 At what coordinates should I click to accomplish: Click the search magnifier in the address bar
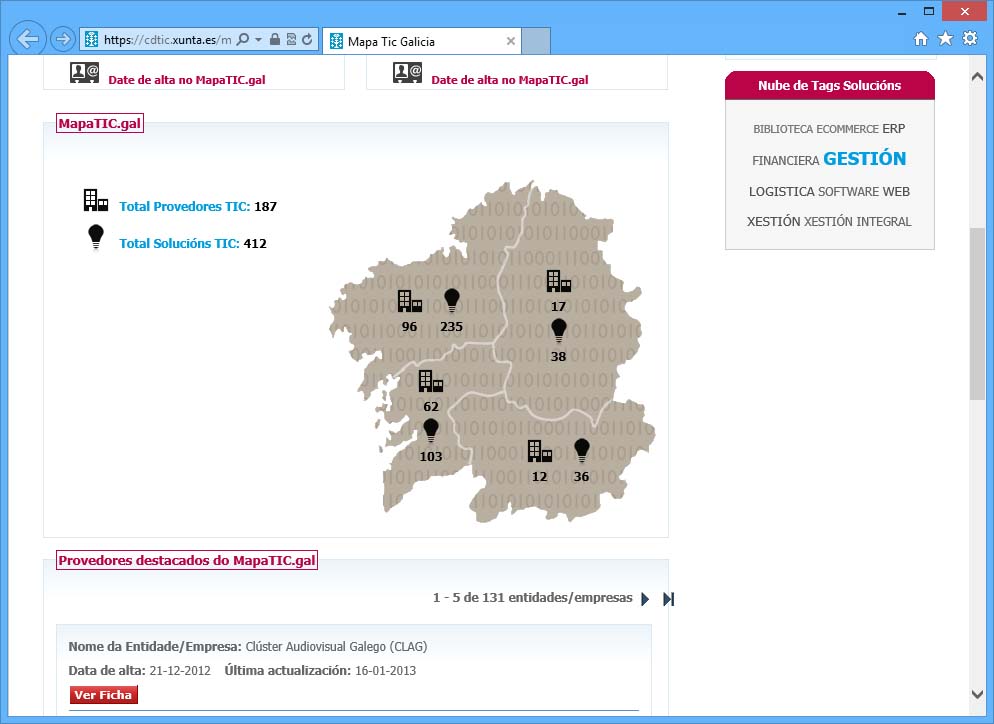coord(242,39)
